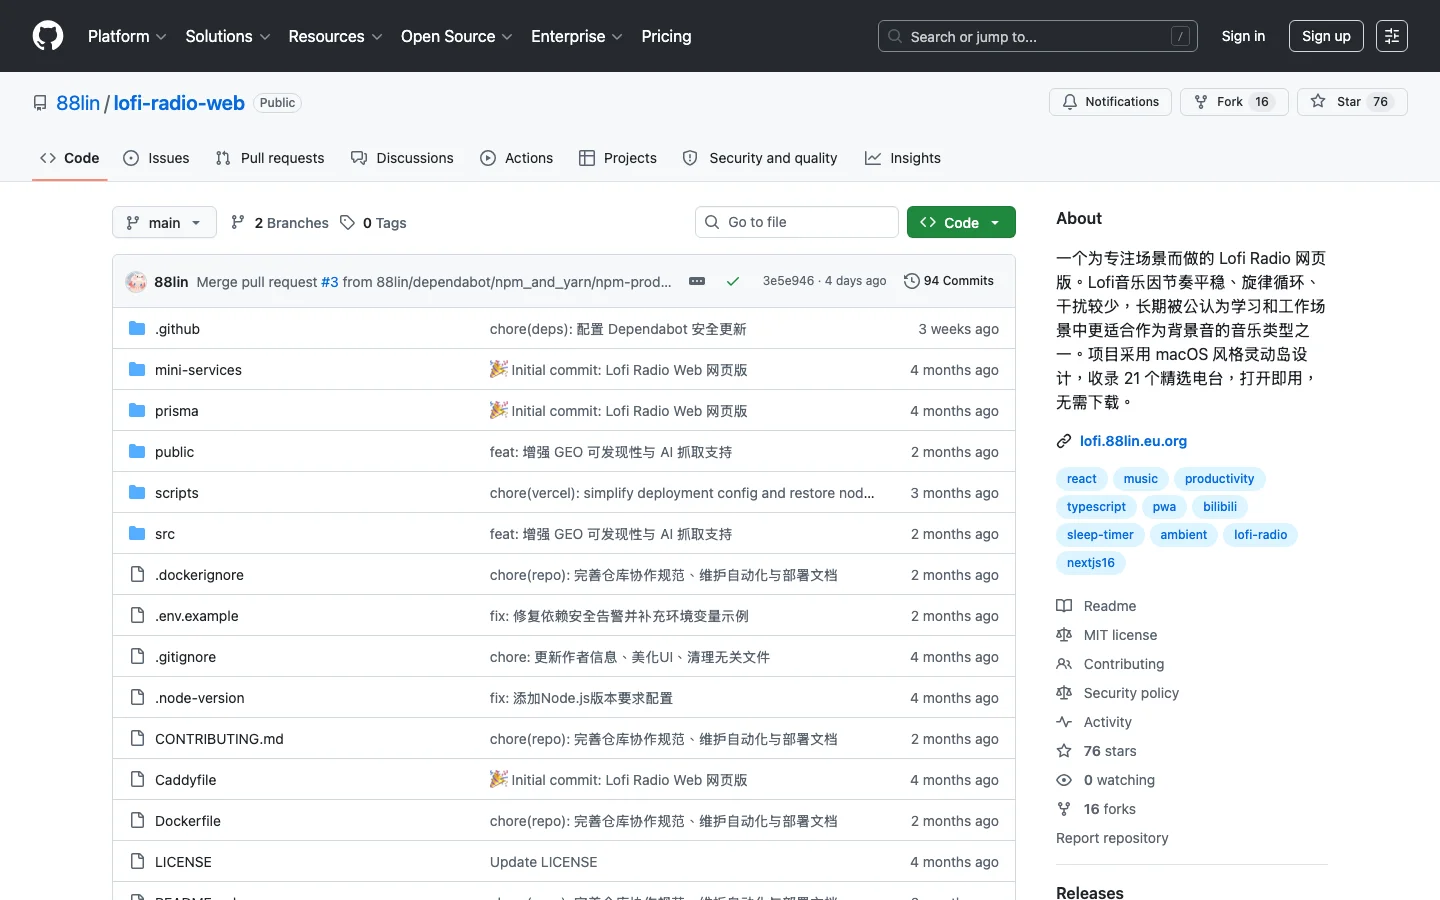Click the people icon beside Contributing

coord(1064,664)
